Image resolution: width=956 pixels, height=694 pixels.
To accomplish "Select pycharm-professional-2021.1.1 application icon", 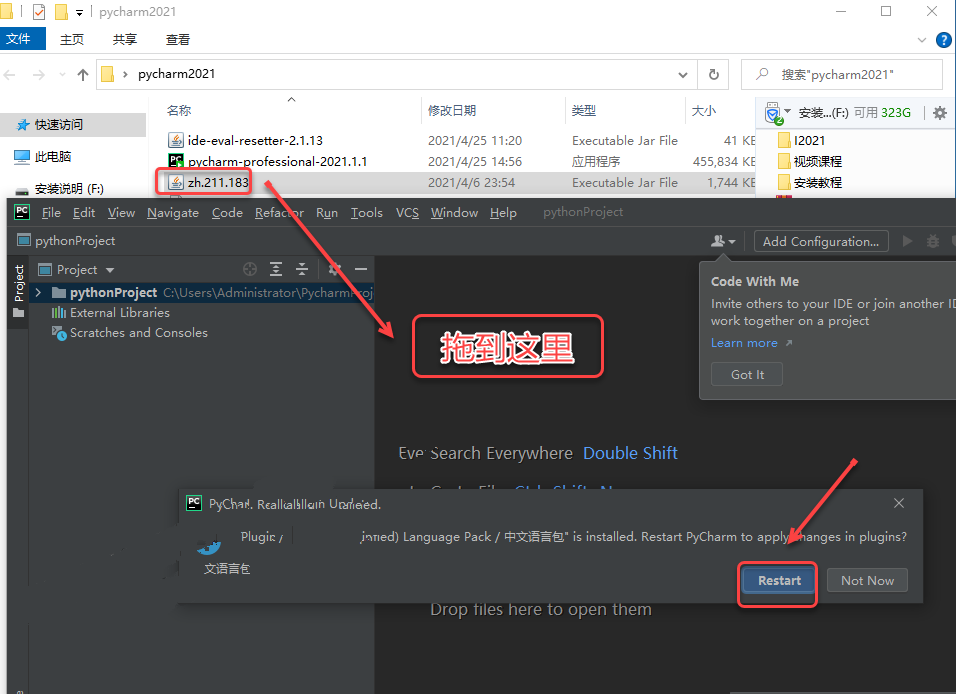I will coord(176,161).
